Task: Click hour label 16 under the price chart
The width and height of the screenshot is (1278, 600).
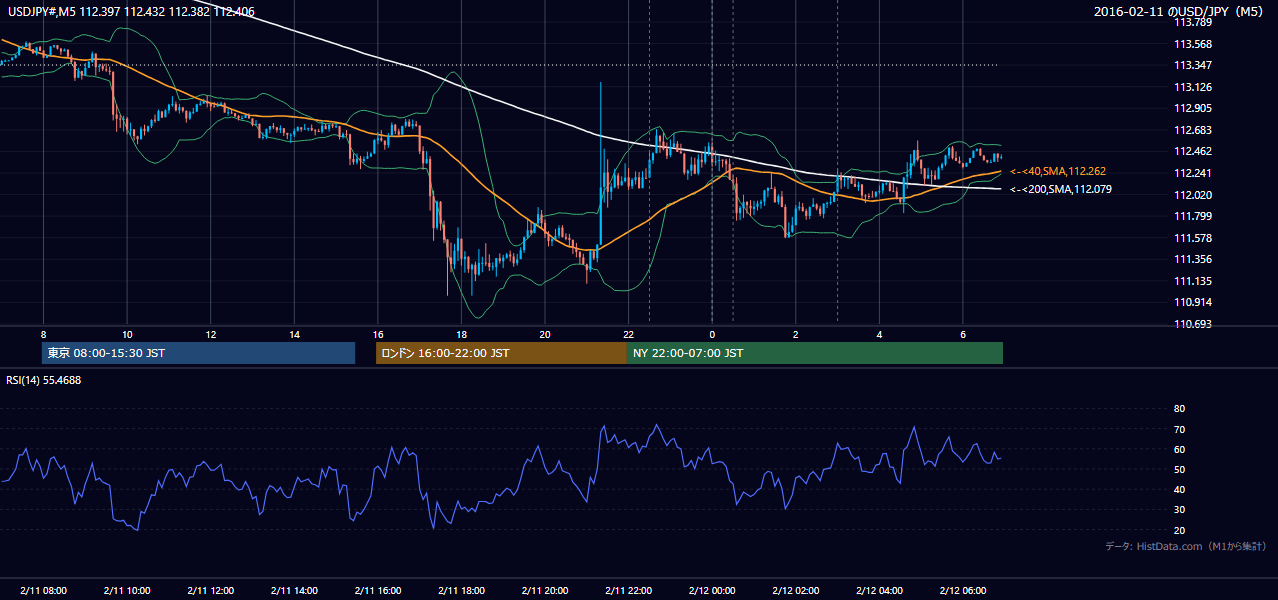Action: 377,334
